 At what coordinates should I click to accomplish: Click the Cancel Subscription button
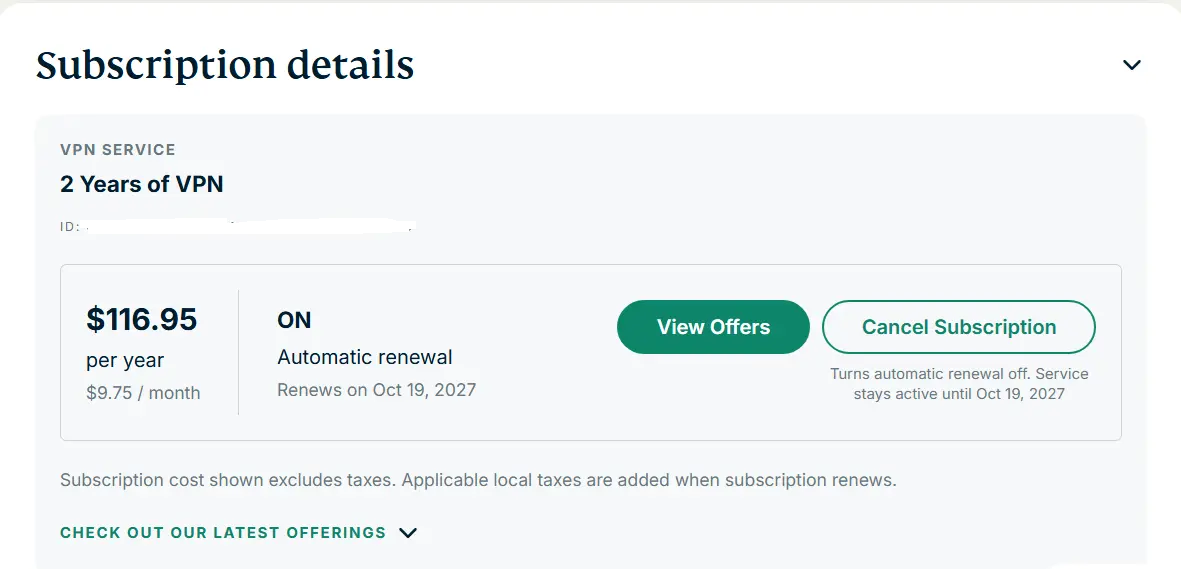[x=959, y=327]
